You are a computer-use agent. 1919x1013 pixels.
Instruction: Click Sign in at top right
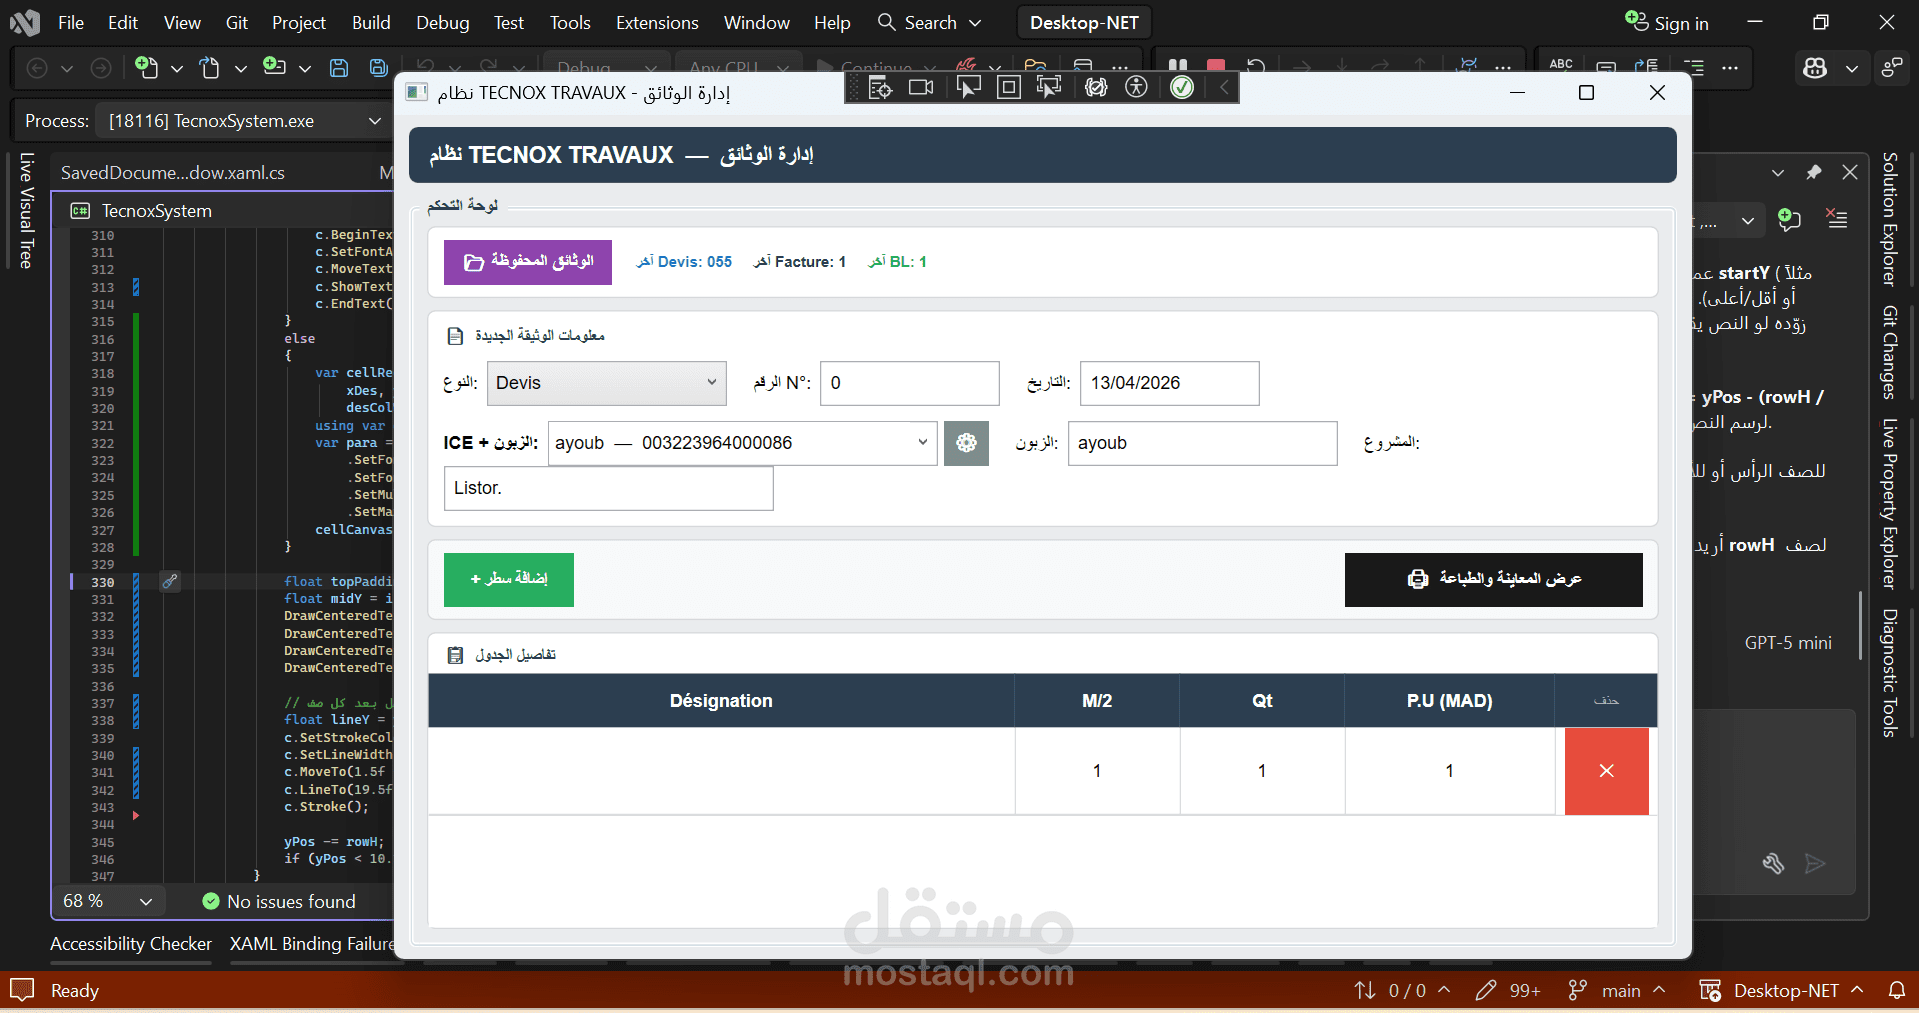1667,22
